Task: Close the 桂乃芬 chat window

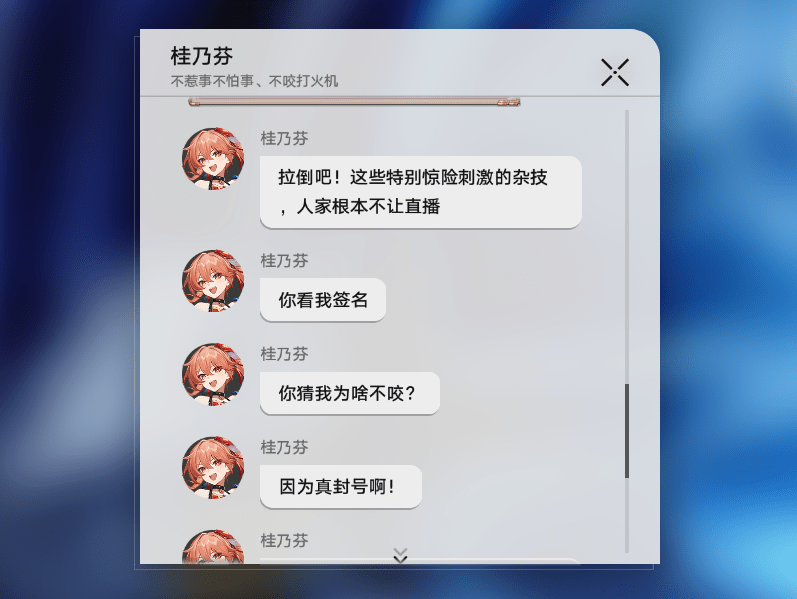Action: [615, 72]
